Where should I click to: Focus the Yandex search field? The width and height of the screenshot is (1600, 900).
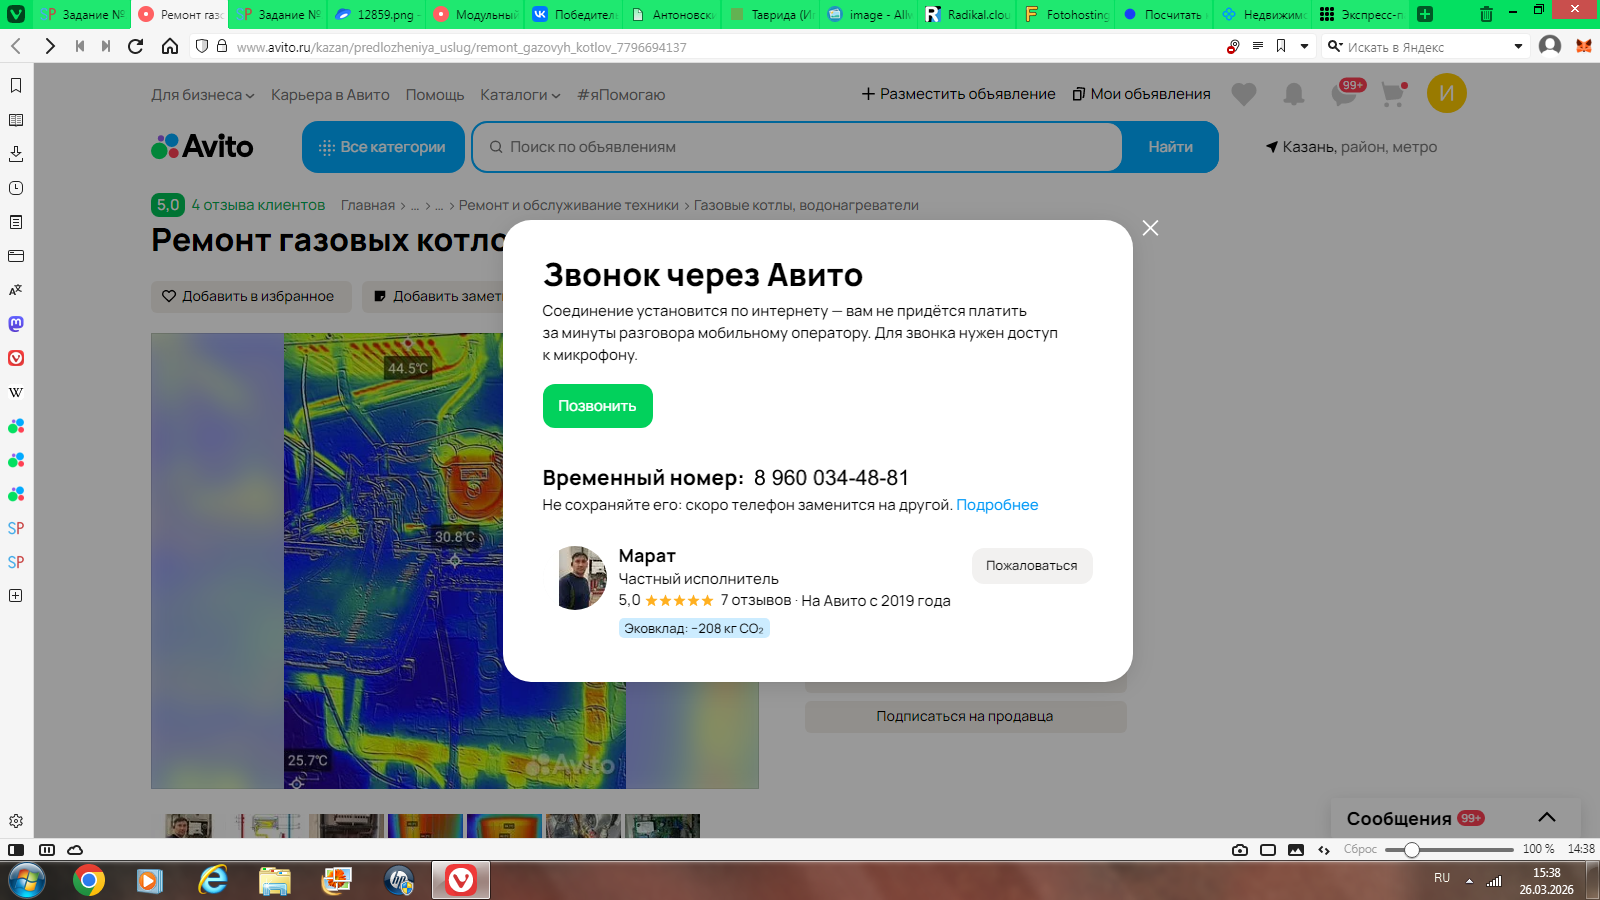tap(1425, 47)
